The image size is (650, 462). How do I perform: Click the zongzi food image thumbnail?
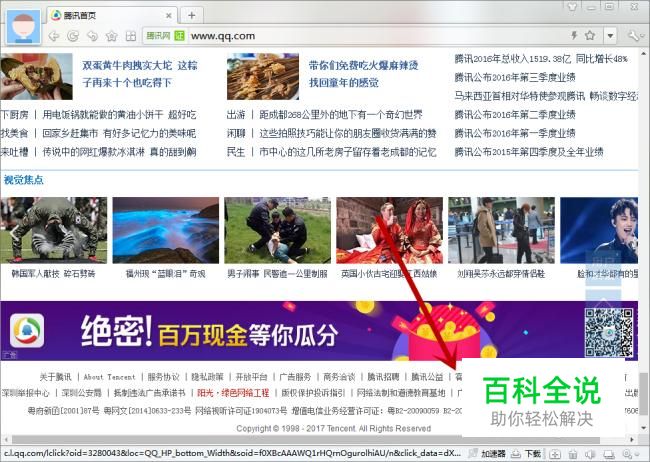(x=36, y=76)
